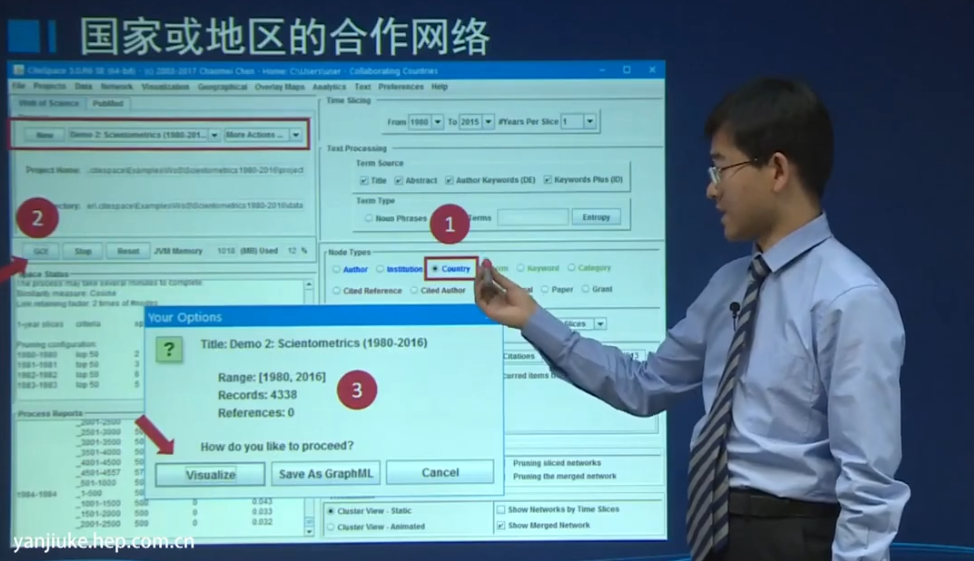Open the From year 1980 dropdown
Viewport: 974px width, 561px height.
[x=437, y=122]
